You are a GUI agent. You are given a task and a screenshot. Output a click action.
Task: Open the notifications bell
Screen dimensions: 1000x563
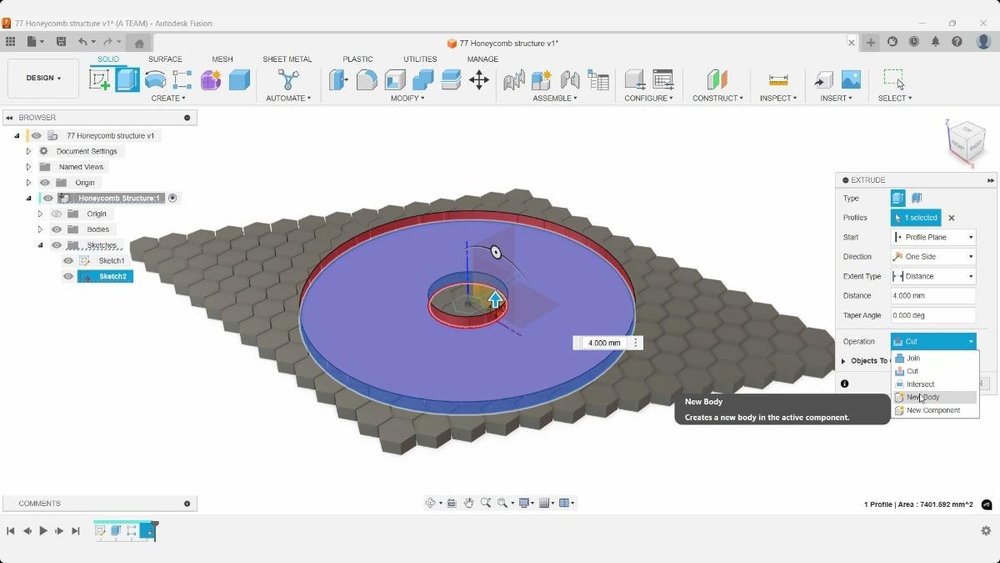click(x=935, y=41)
